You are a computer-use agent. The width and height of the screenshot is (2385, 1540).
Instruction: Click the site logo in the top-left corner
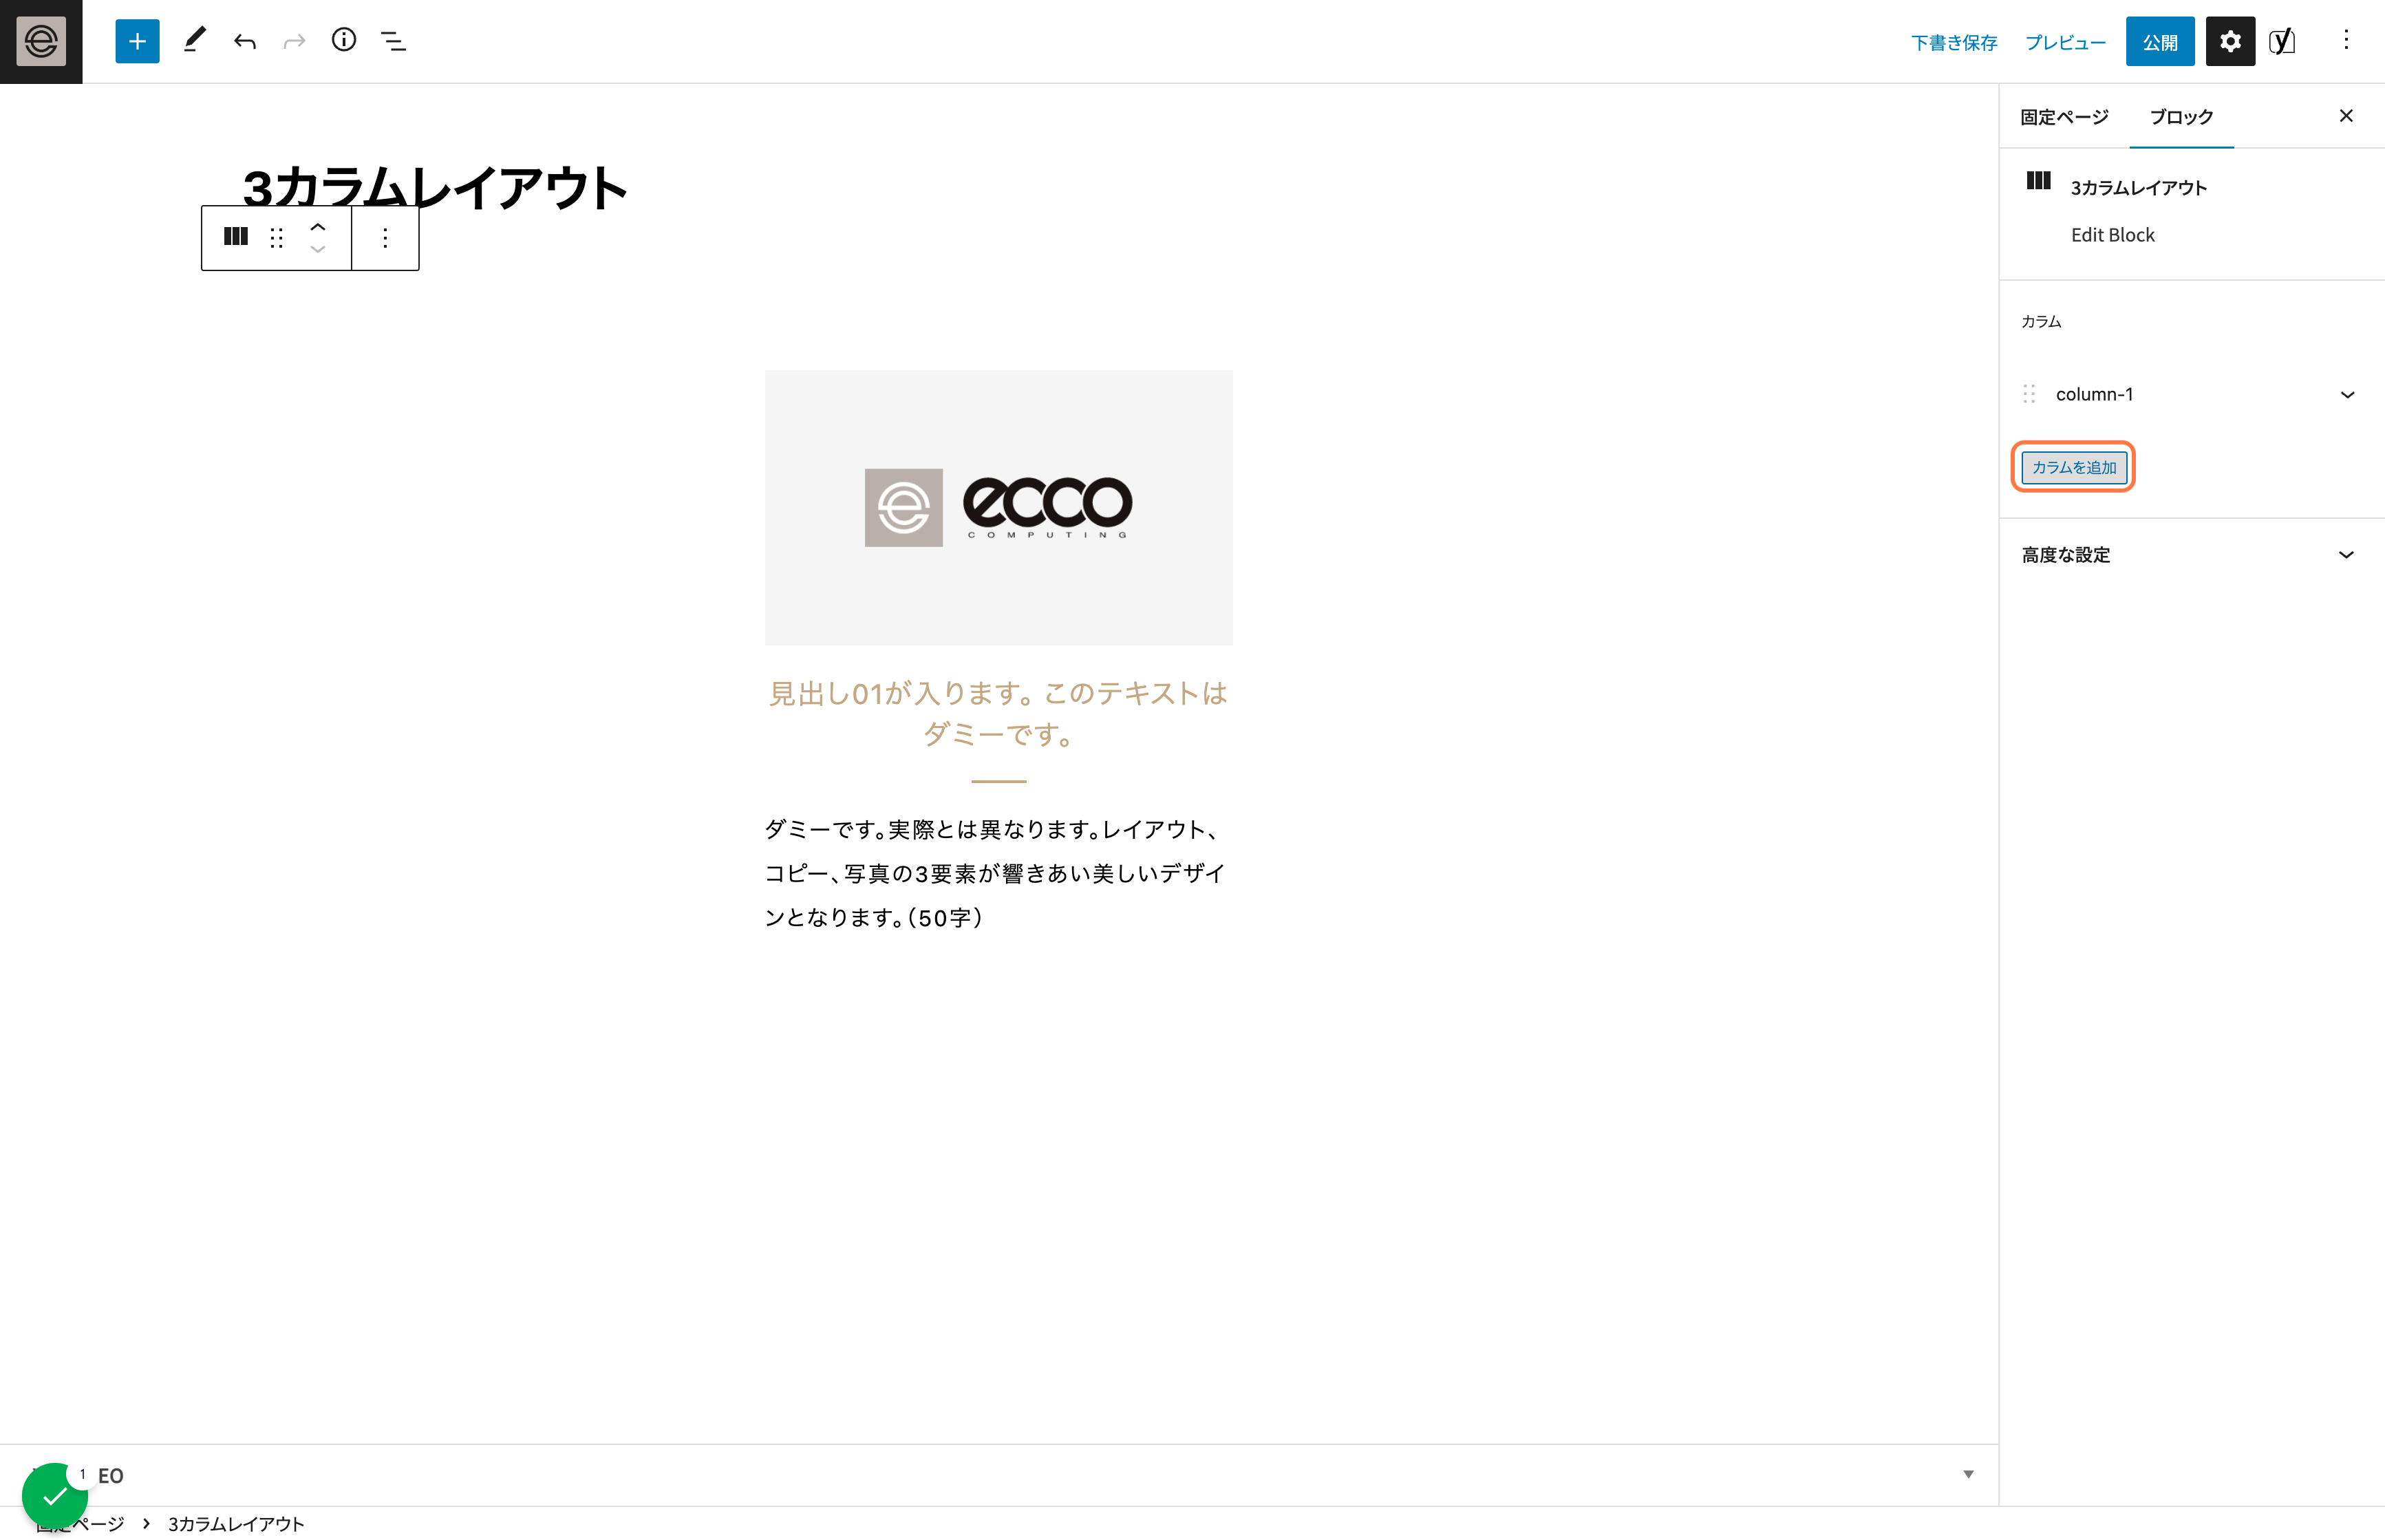tap(41, 41)
